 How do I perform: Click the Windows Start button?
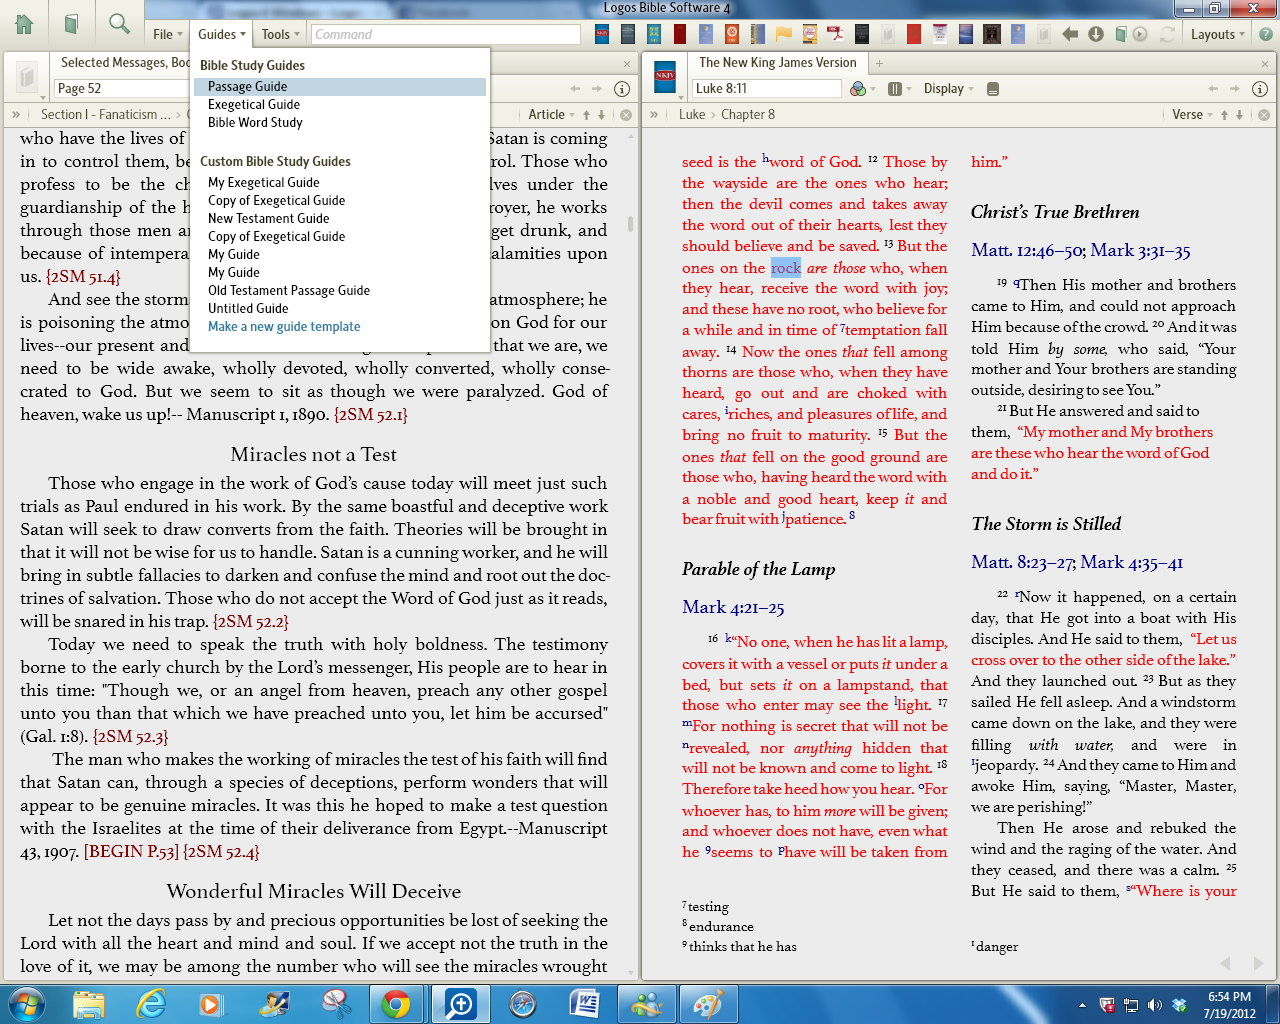pos(26,1003)
